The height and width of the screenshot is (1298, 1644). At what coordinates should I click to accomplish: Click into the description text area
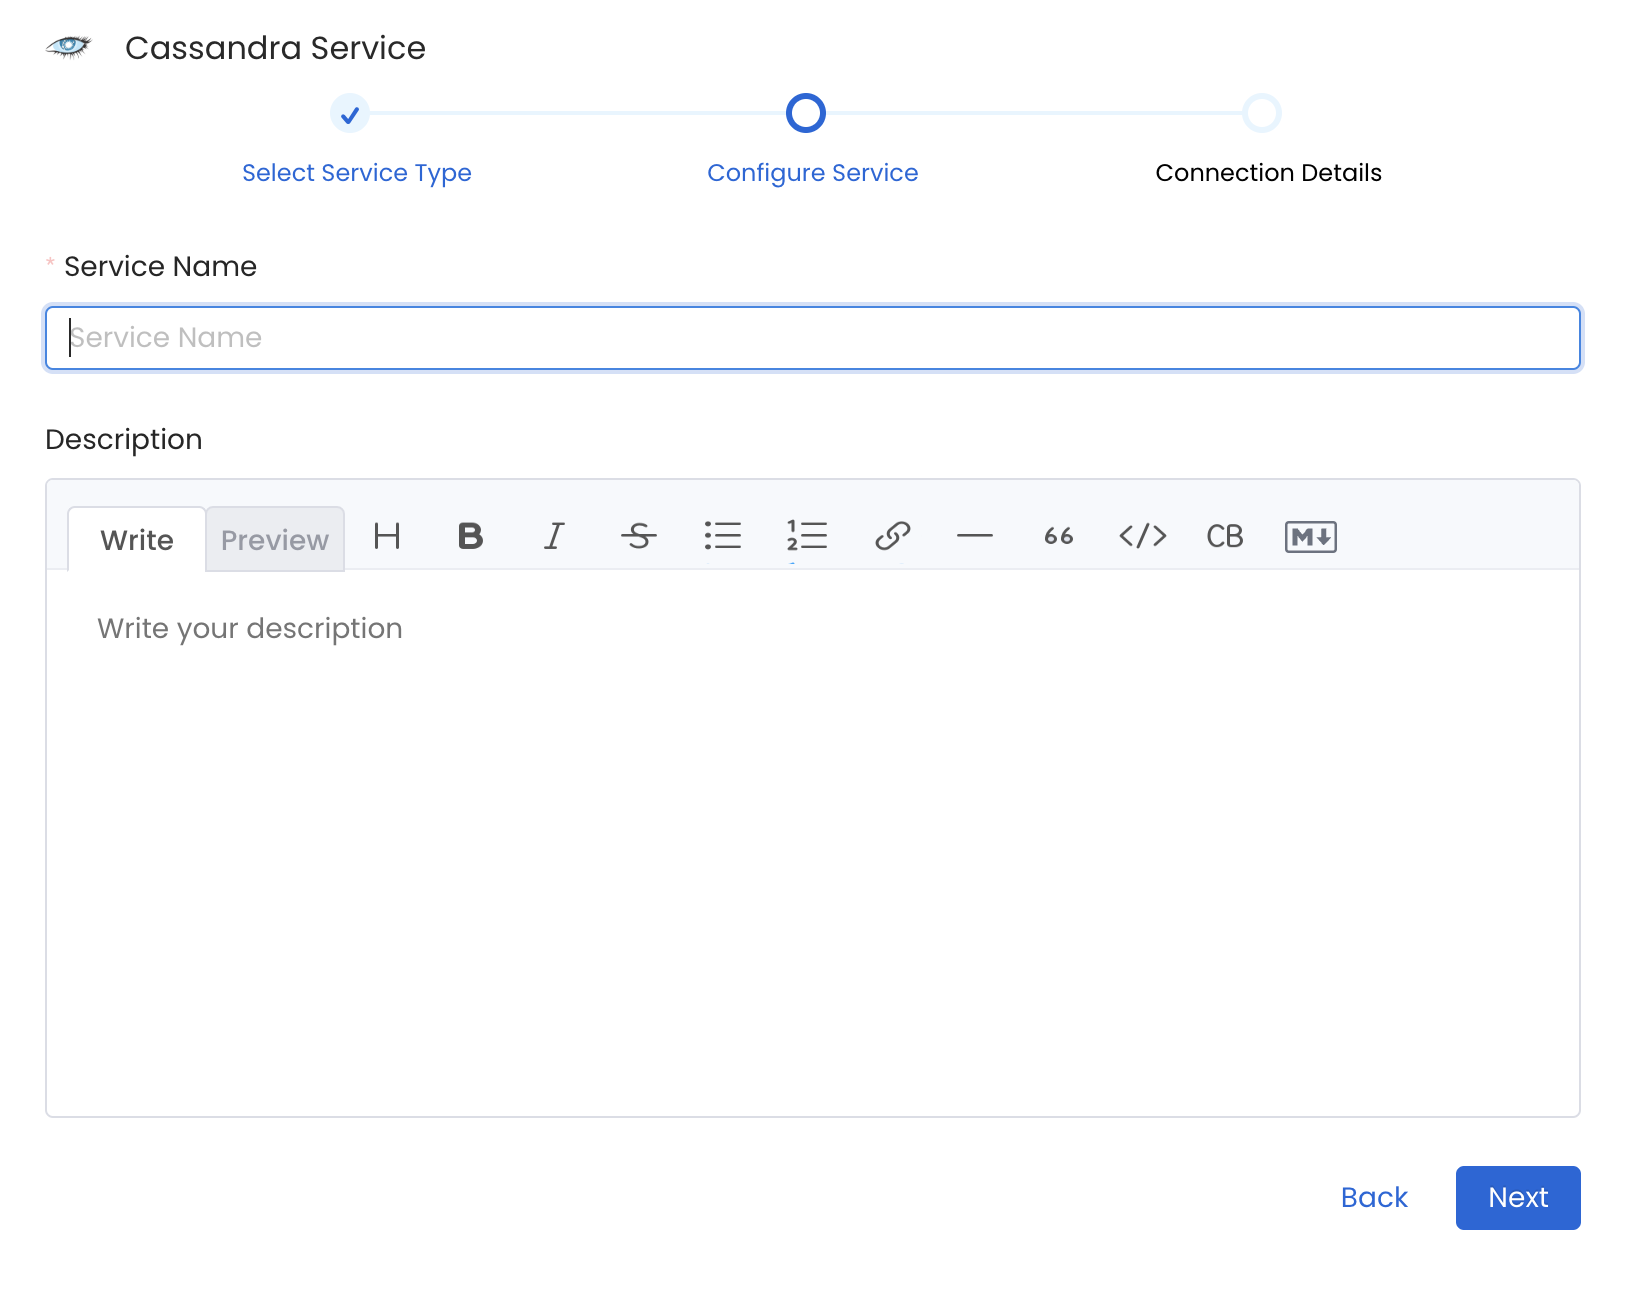[812, 840]
